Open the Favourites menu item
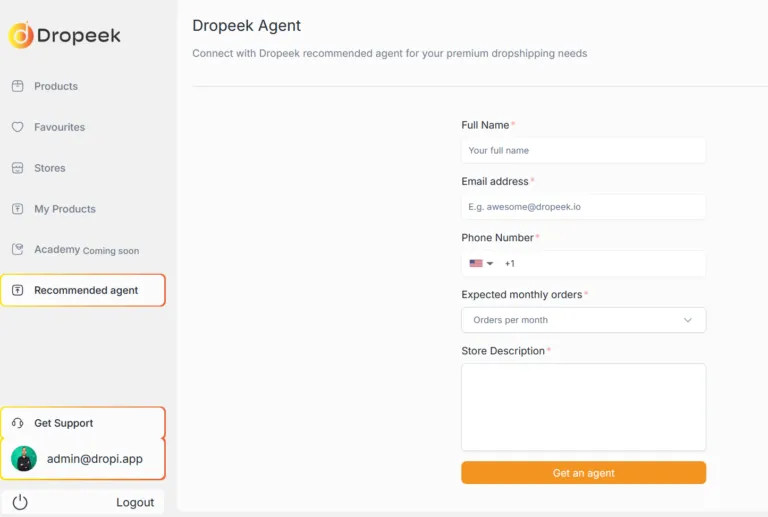Image resolution: width=768 pixels, height=517 pixels. tap(59, 127)
